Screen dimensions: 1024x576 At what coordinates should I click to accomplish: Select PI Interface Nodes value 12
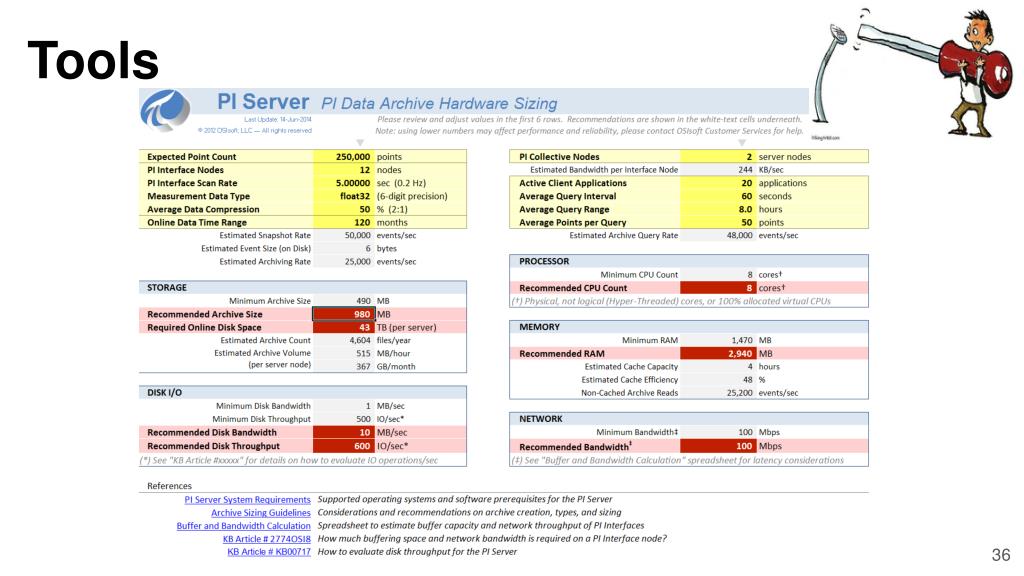coord(344,170)
